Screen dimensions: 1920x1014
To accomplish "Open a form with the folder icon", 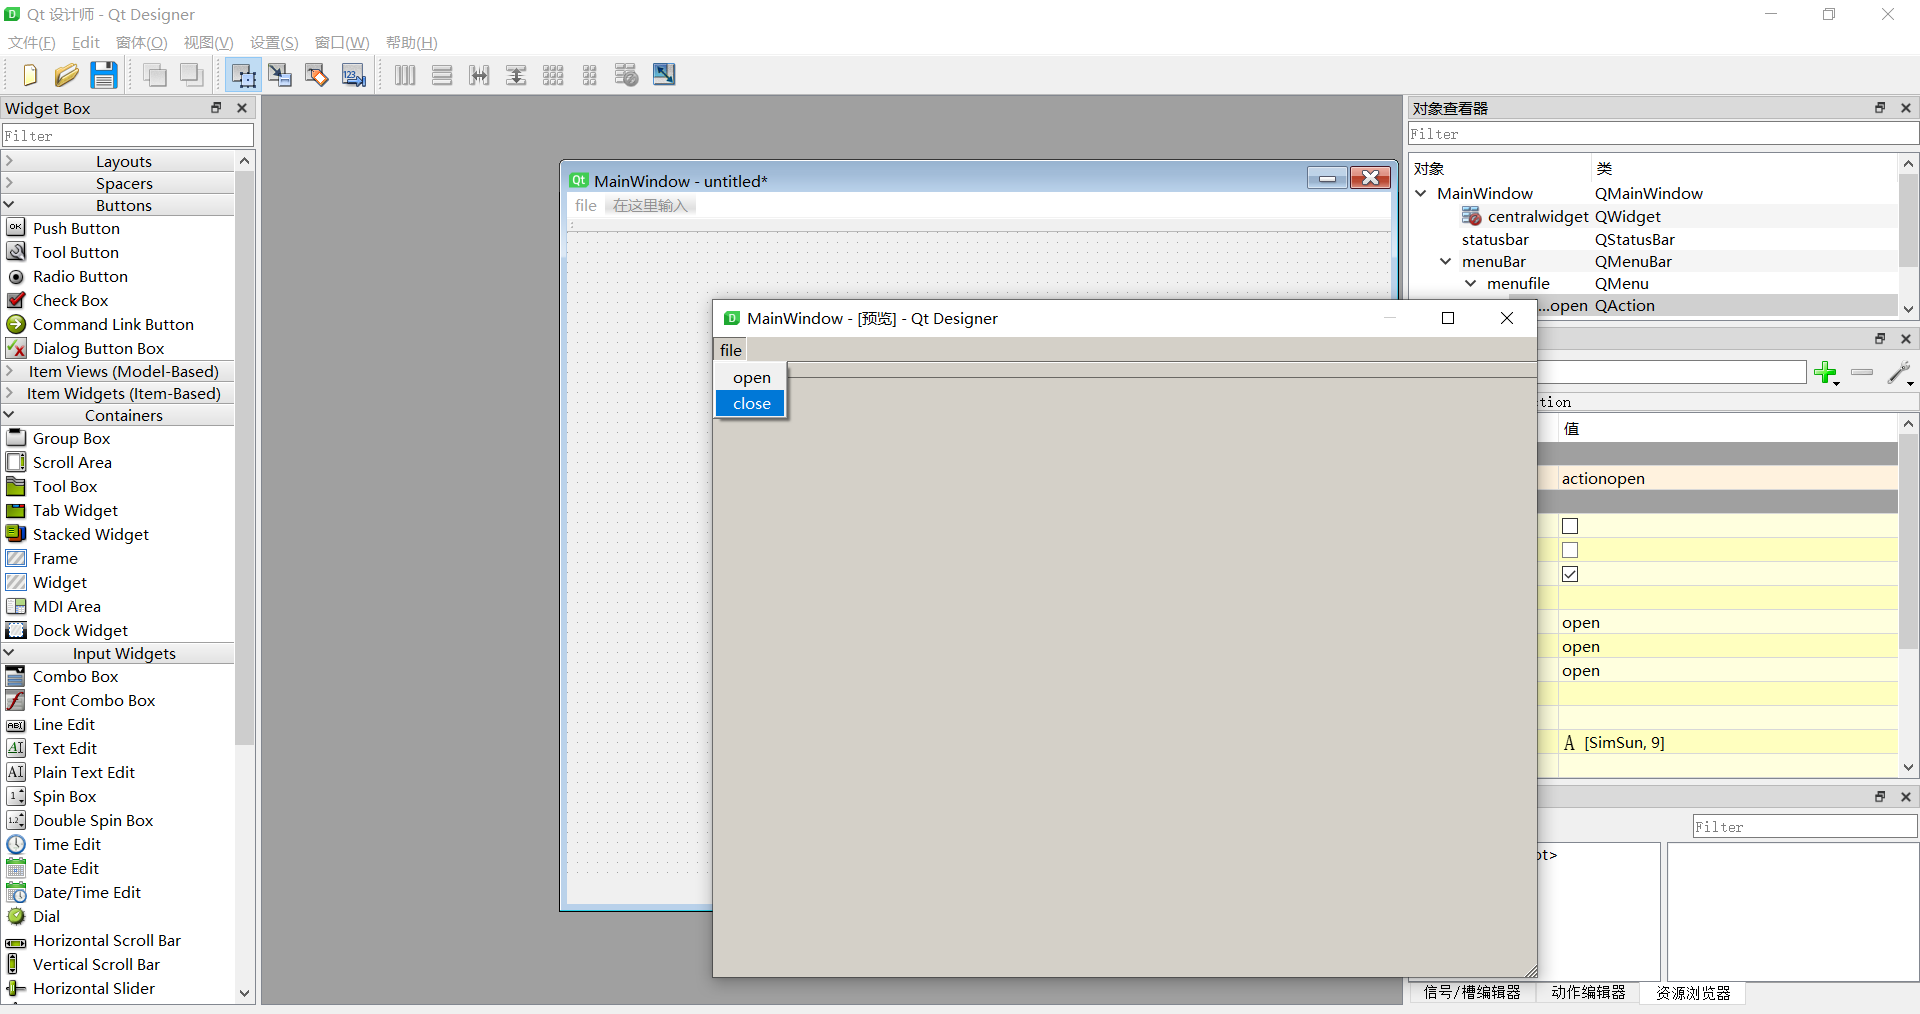I will (x=66, y=75).
